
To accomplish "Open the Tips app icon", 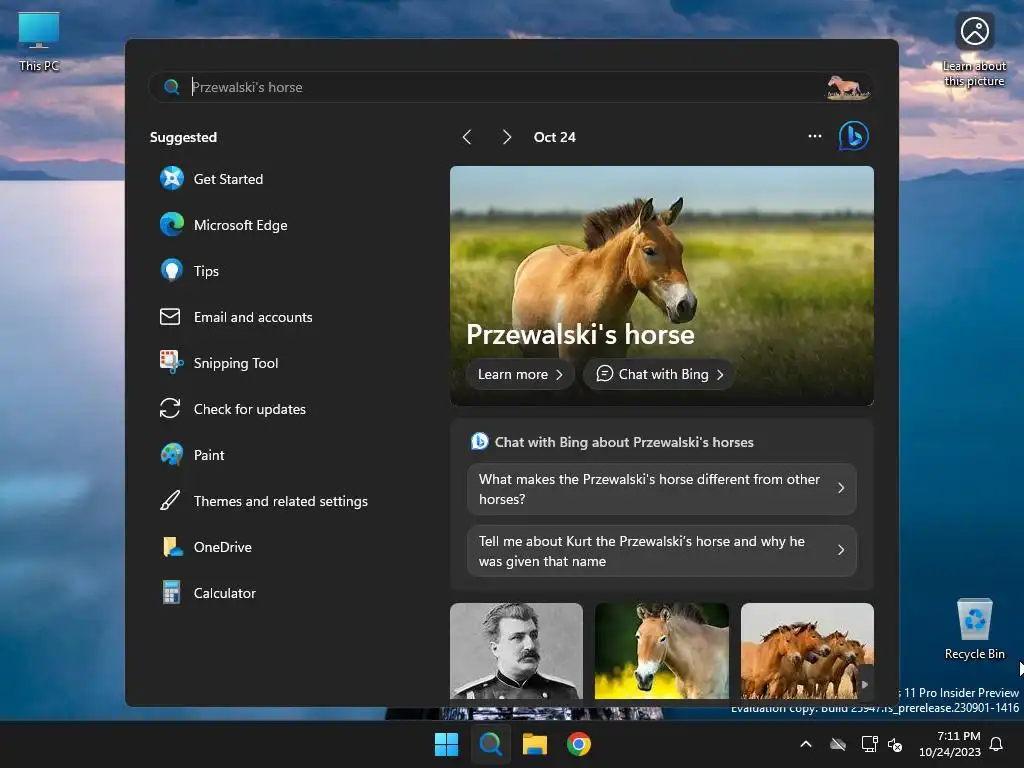I will click(x=172, y=270).
